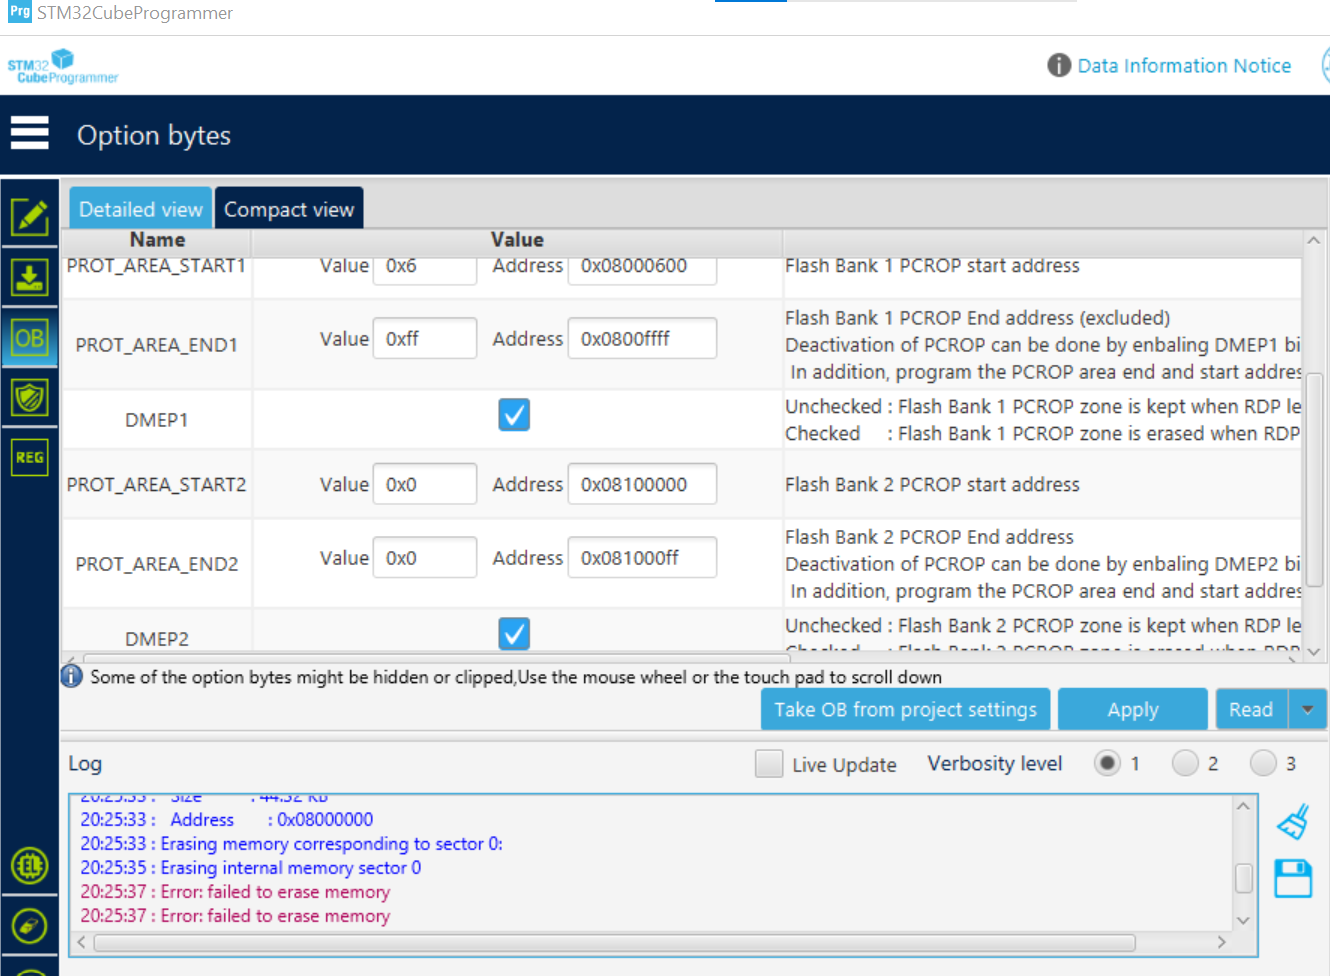The image size is (1330, 976).
Task: Open the hamburger menu icon
Action: coord(30,132)
